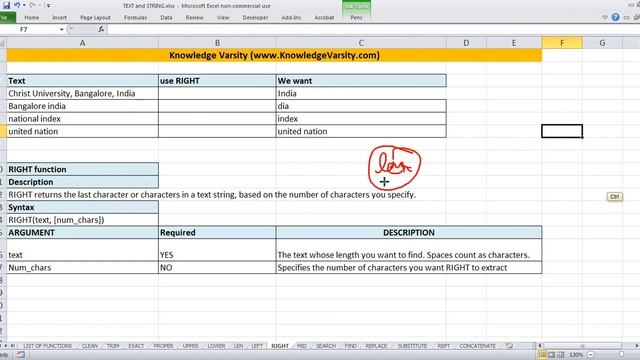Click the Undo arrow icon

click(x=17, y=5)
